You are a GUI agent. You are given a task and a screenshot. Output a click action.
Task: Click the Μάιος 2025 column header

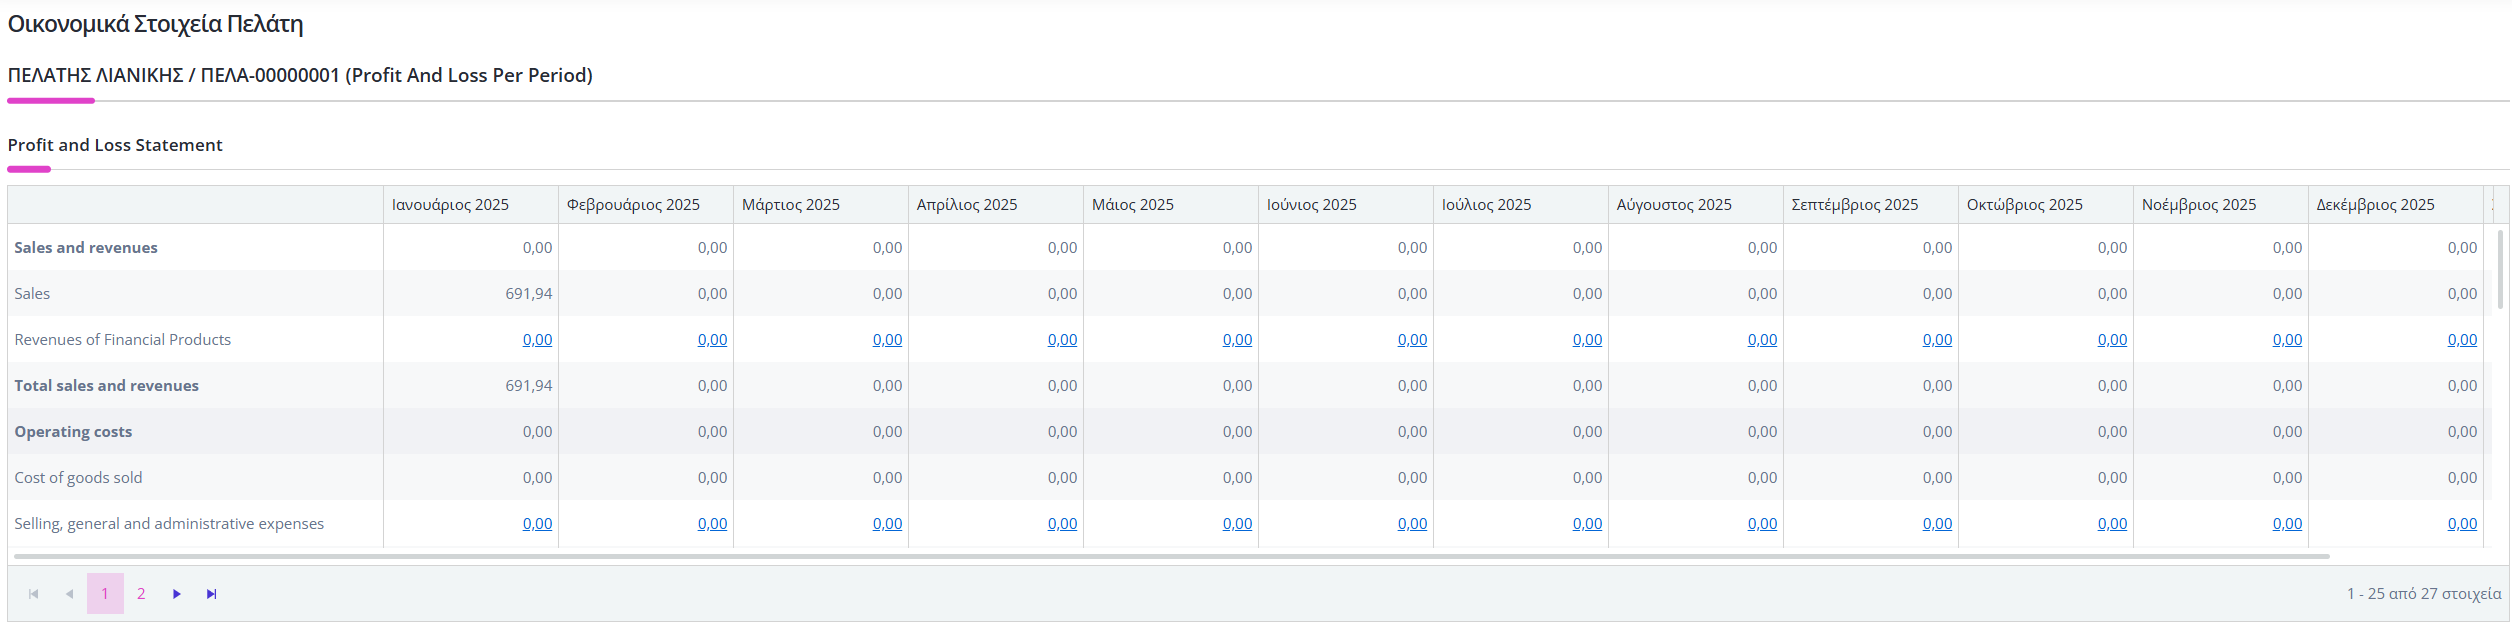[x=1171, y=205]
